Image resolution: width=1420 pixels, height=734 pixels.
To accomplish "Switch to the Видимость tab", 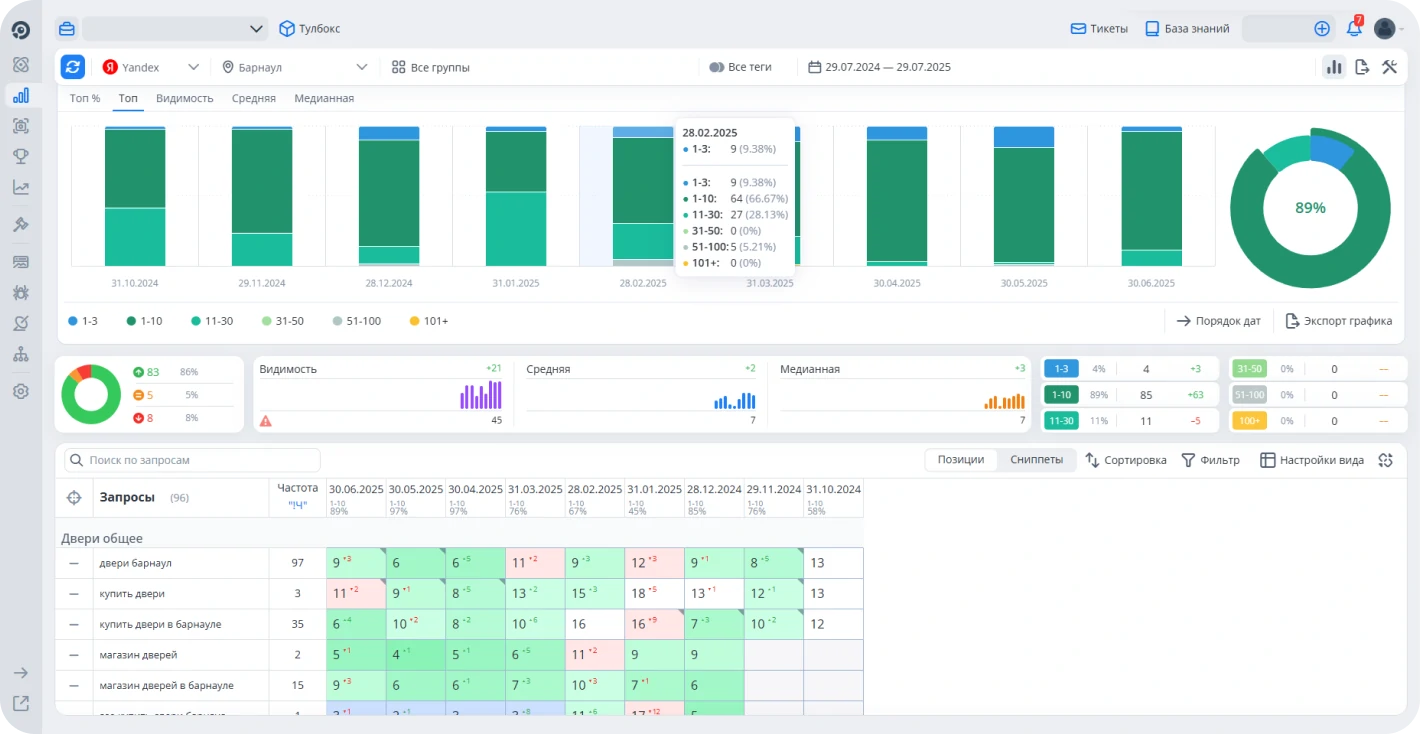I will (x=185, y=99).
